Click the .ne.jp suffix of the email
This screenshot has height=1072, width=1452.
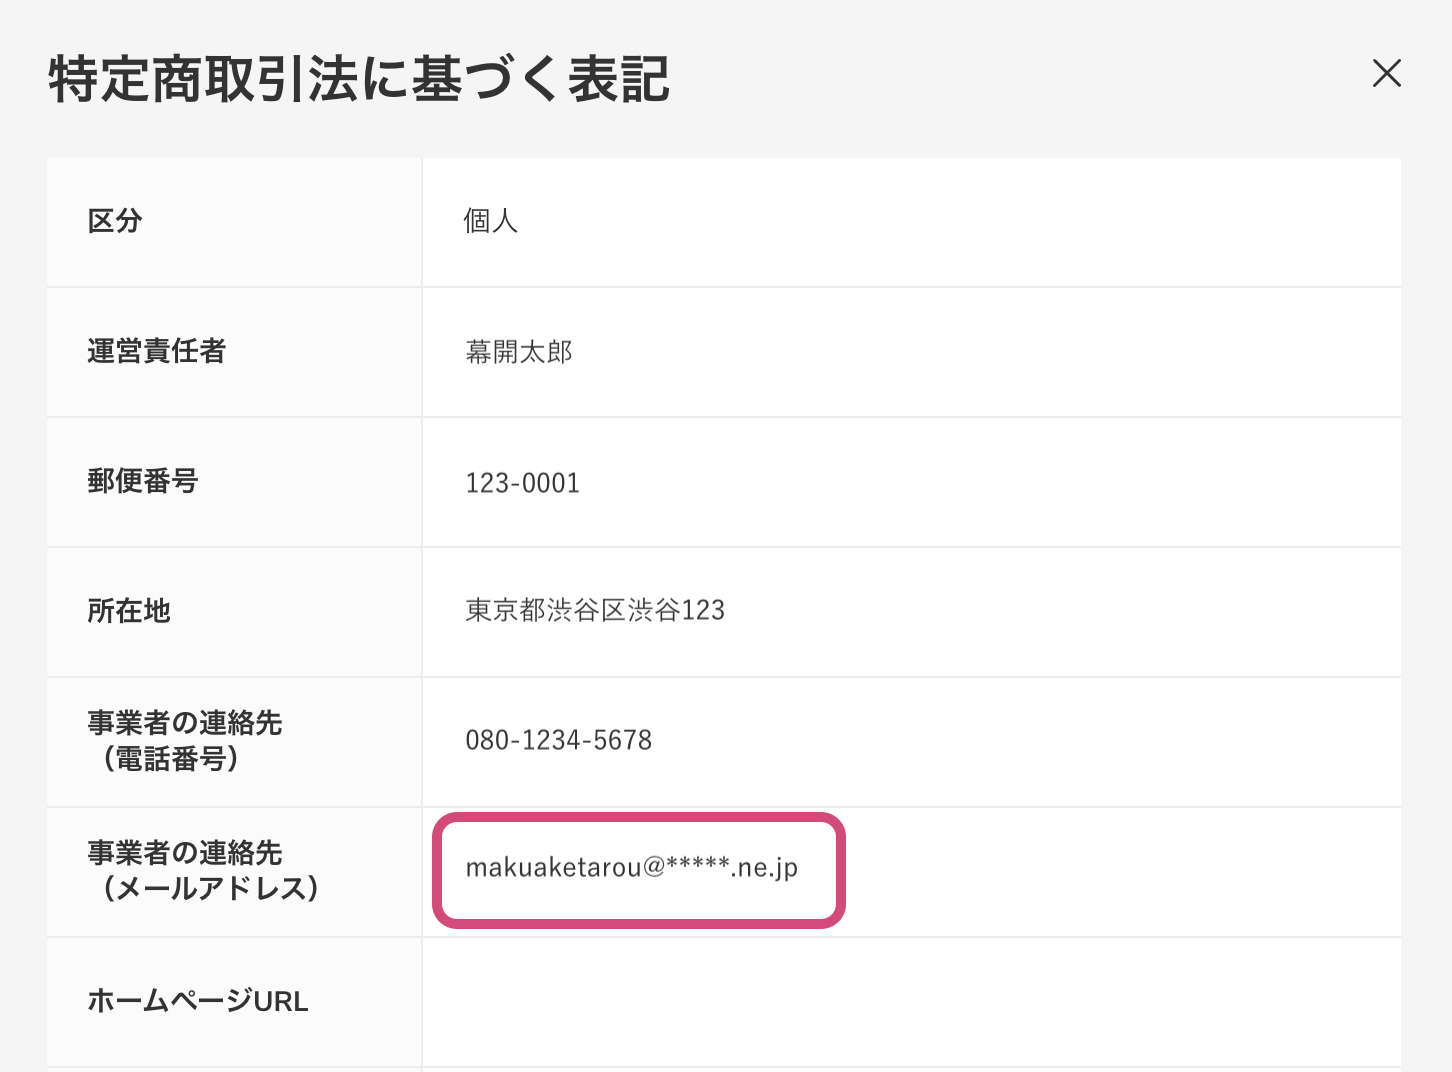pyautogui.click(x=765, y=868)
